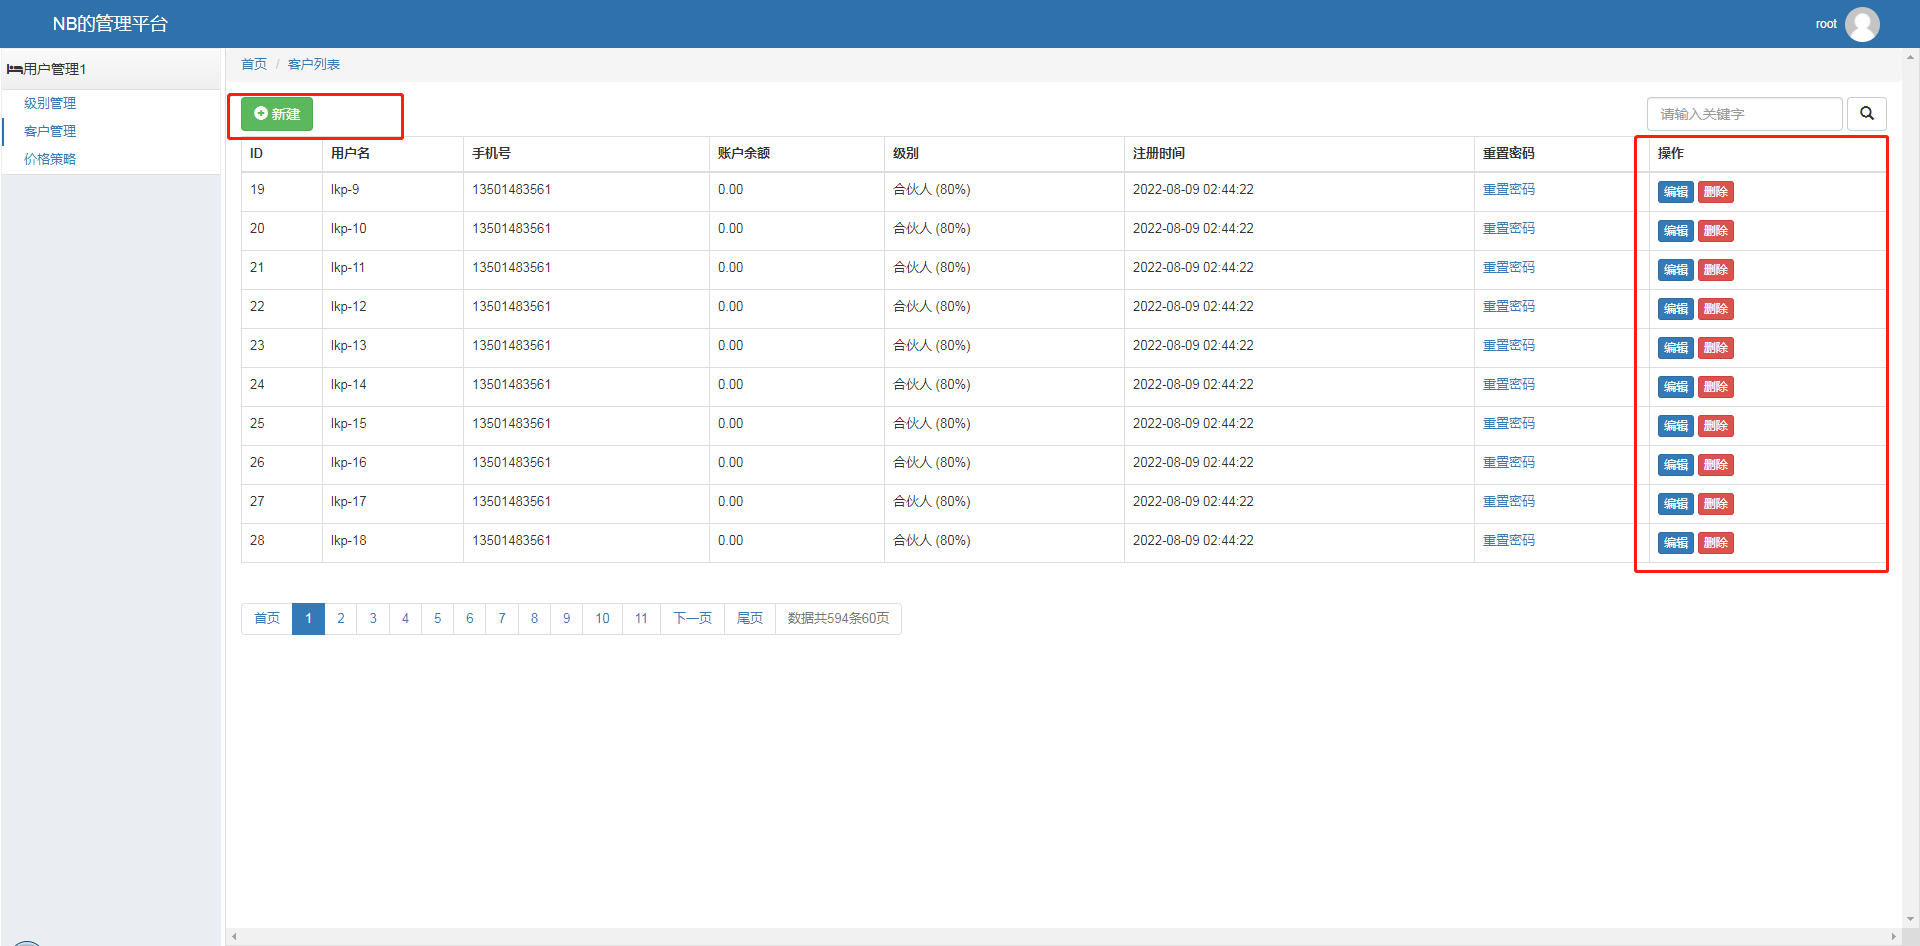Click the NB的管理平台 title
Screen dimensions: 1920x946
click(110, 24)
